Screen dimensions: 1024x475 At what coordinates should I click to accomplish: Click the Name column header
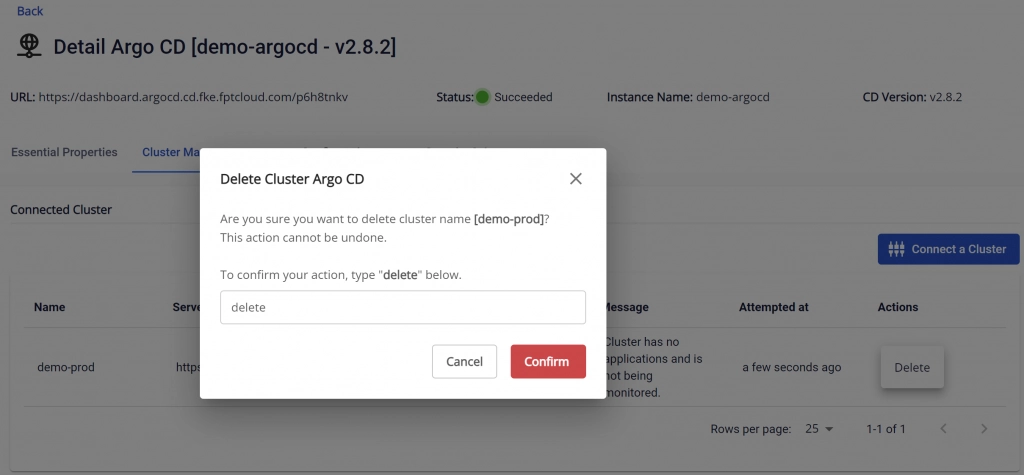click(50, 307)
